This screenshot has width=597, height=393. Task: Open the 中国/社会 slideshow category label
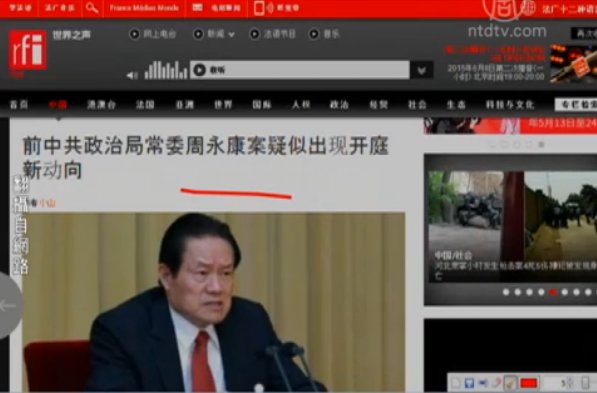pyautogui.click(x=453, y=255)
